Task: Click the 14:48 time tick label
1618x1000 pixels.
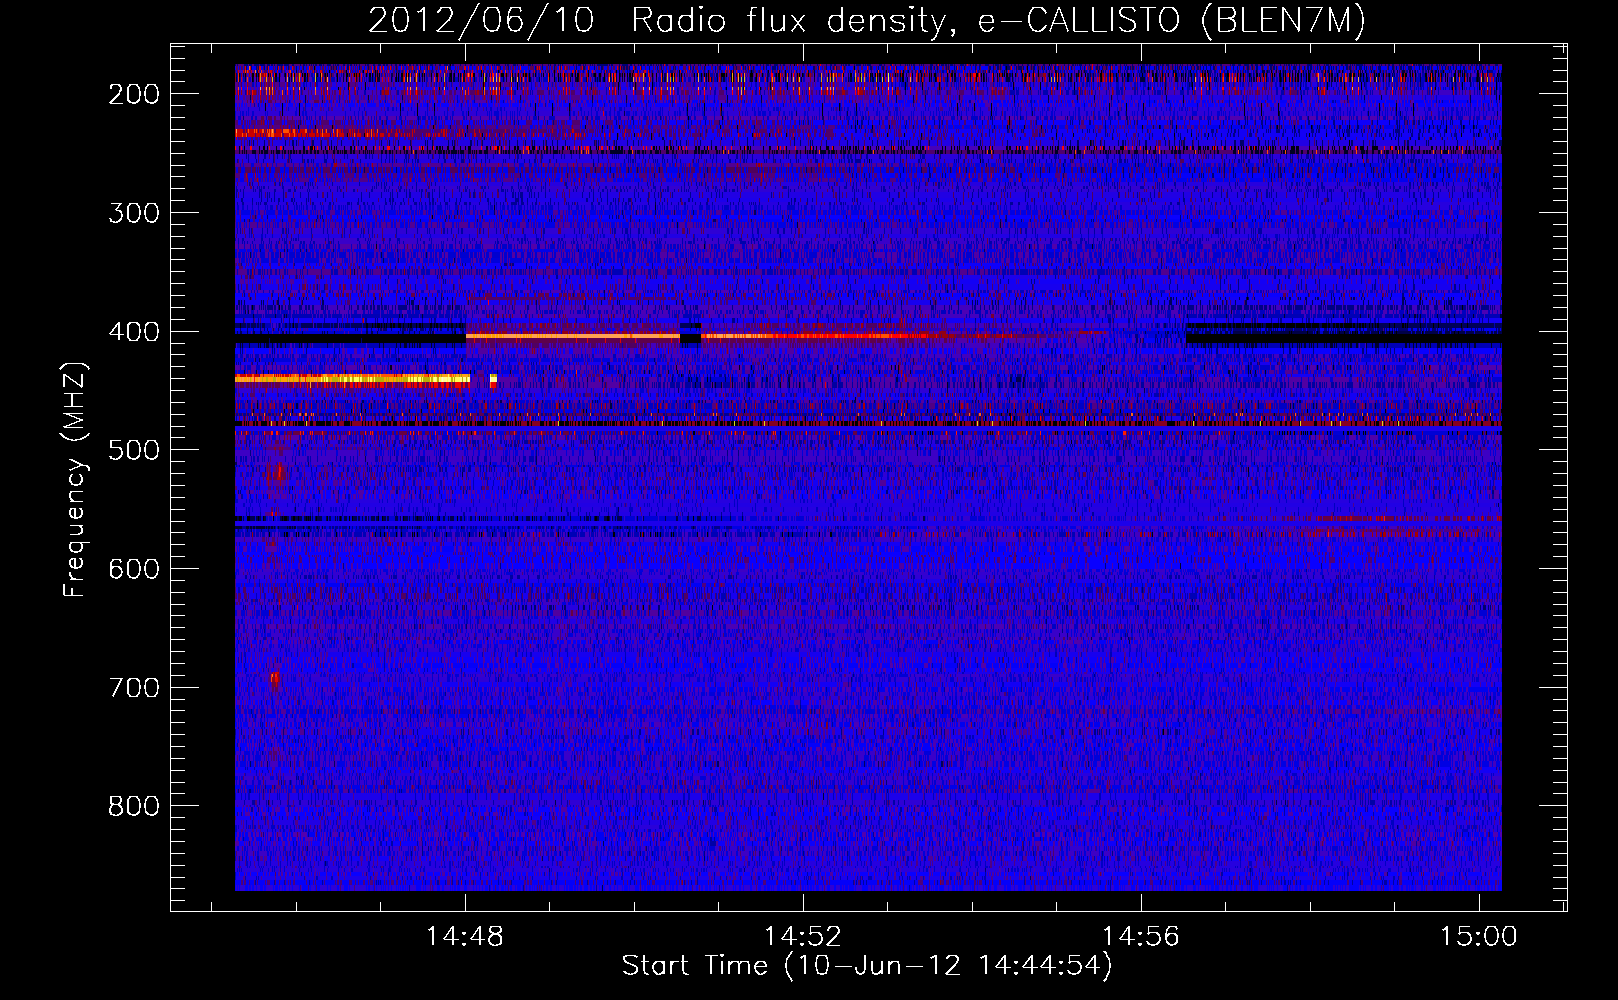Action: [465, 937]
